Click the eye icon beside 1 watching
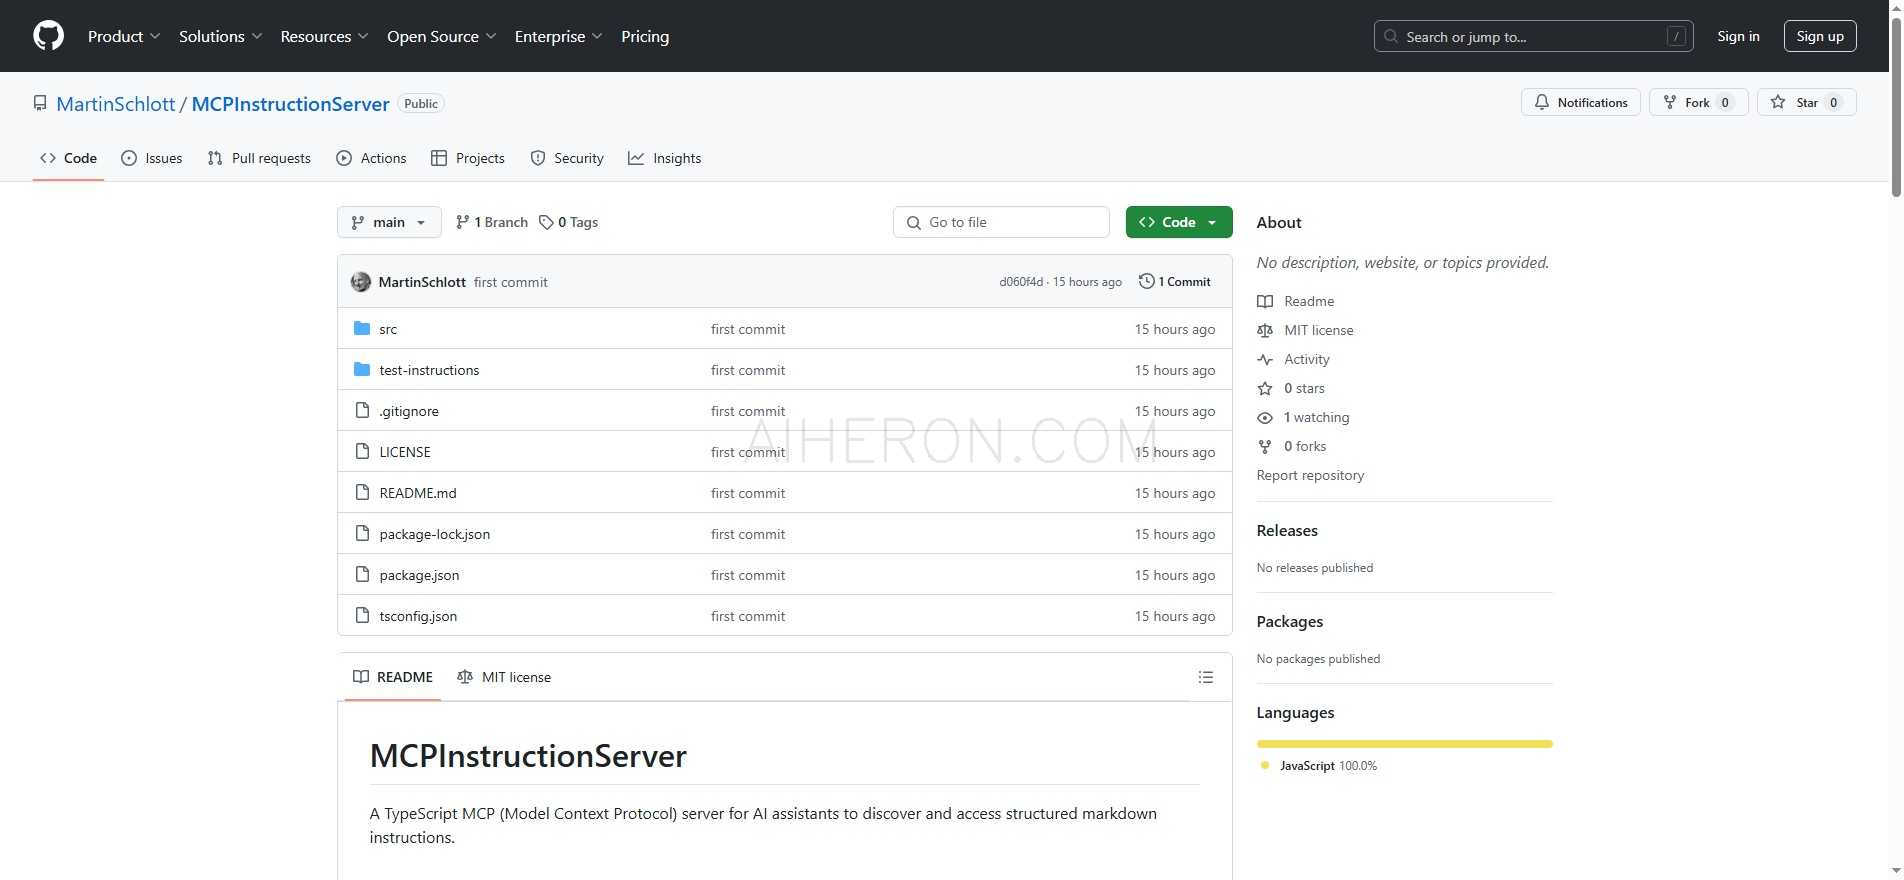Screen dimensions: 1904x880 (x=1265, y=417)
